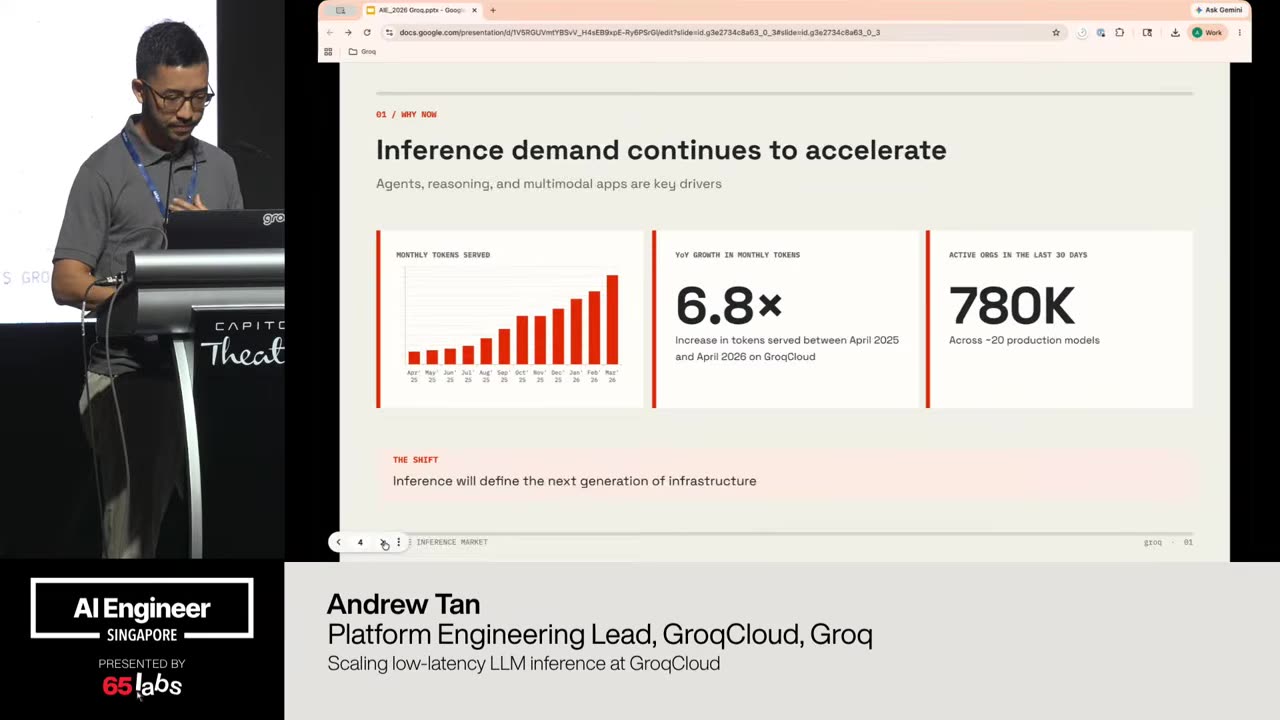The image size is (1280, 720).
Task: Click the extension icon left of Extensions puzzle
Action: (1101, 32)
